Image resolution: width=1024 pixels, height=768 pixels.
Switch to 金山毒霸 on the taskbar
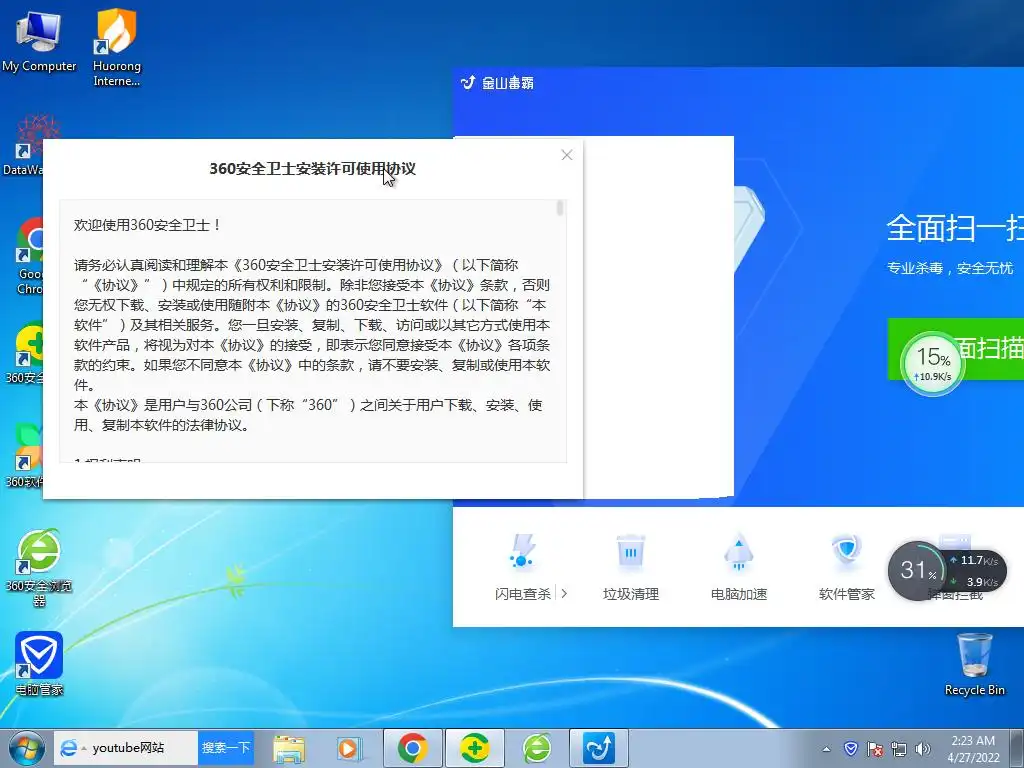(x=599, y=748)
